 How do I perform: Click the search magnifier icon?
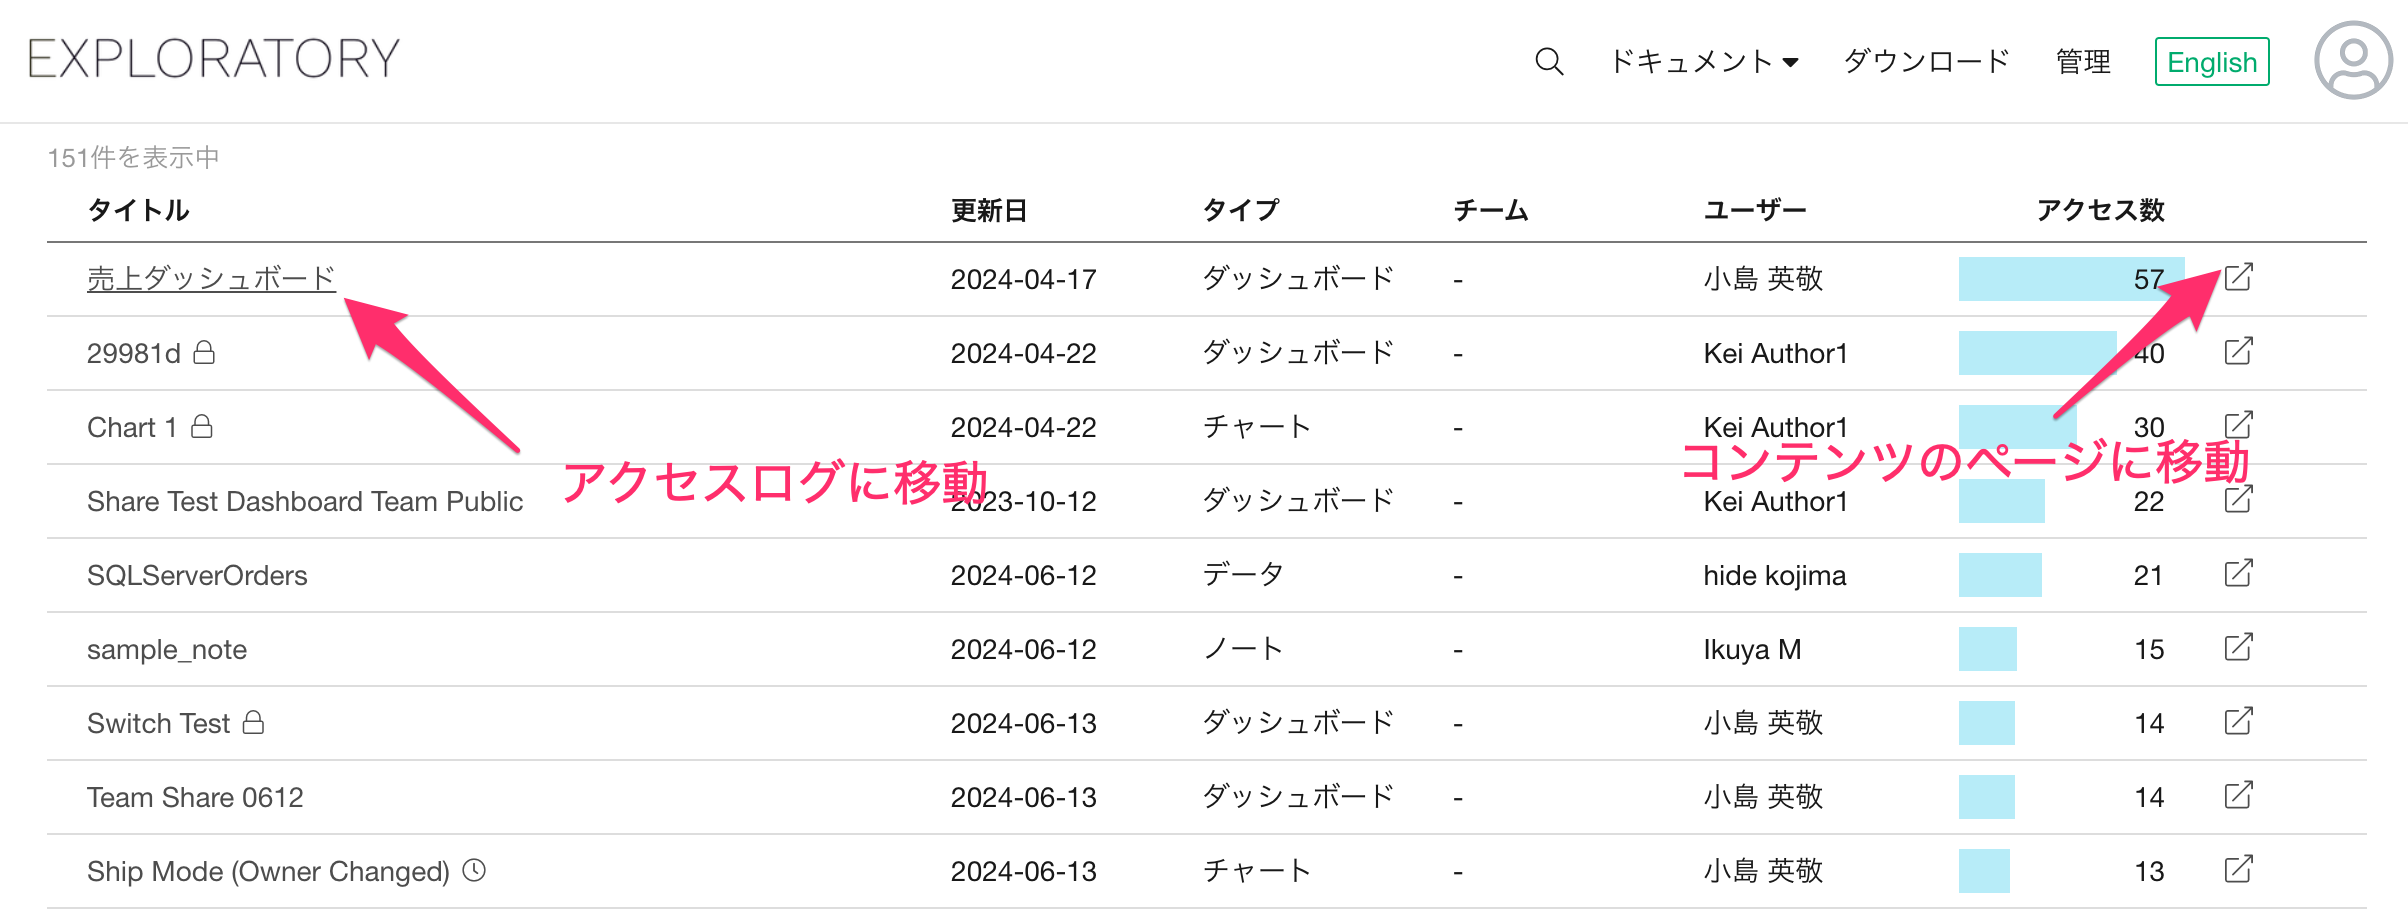(1548, 62)
